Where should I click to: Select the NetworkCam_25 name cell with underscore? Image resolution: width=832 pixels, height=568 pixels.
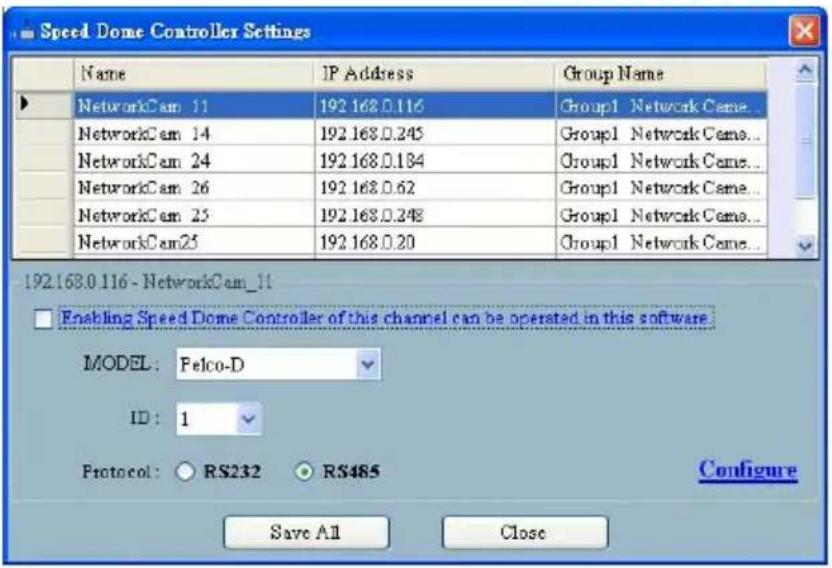(194, 215)
